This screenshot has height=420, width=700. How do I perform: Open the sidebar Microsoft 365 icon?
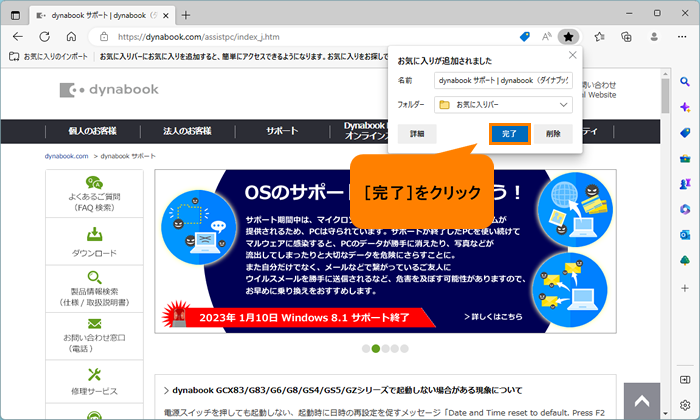[685, 209]
